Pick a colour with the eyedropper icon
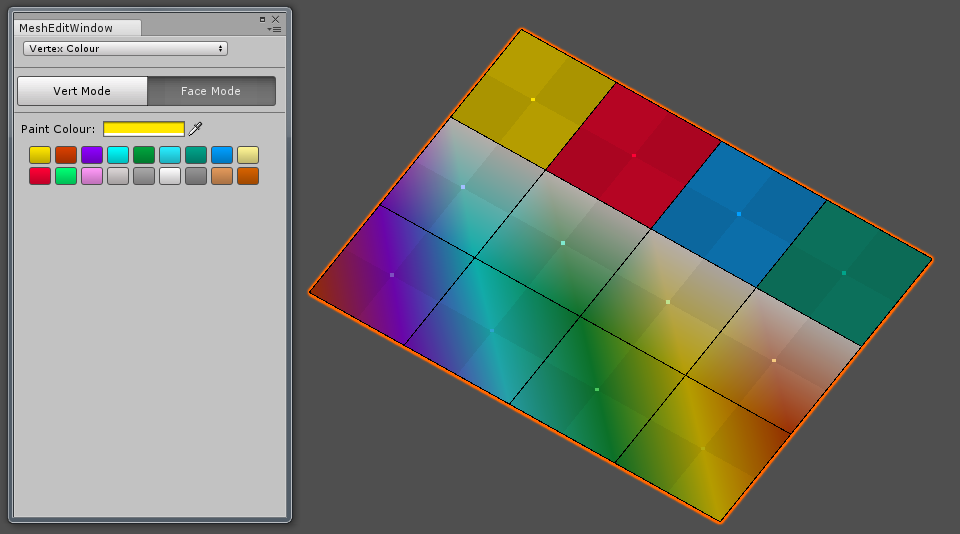This screenshot has width=960, height=534. point(195,129)
